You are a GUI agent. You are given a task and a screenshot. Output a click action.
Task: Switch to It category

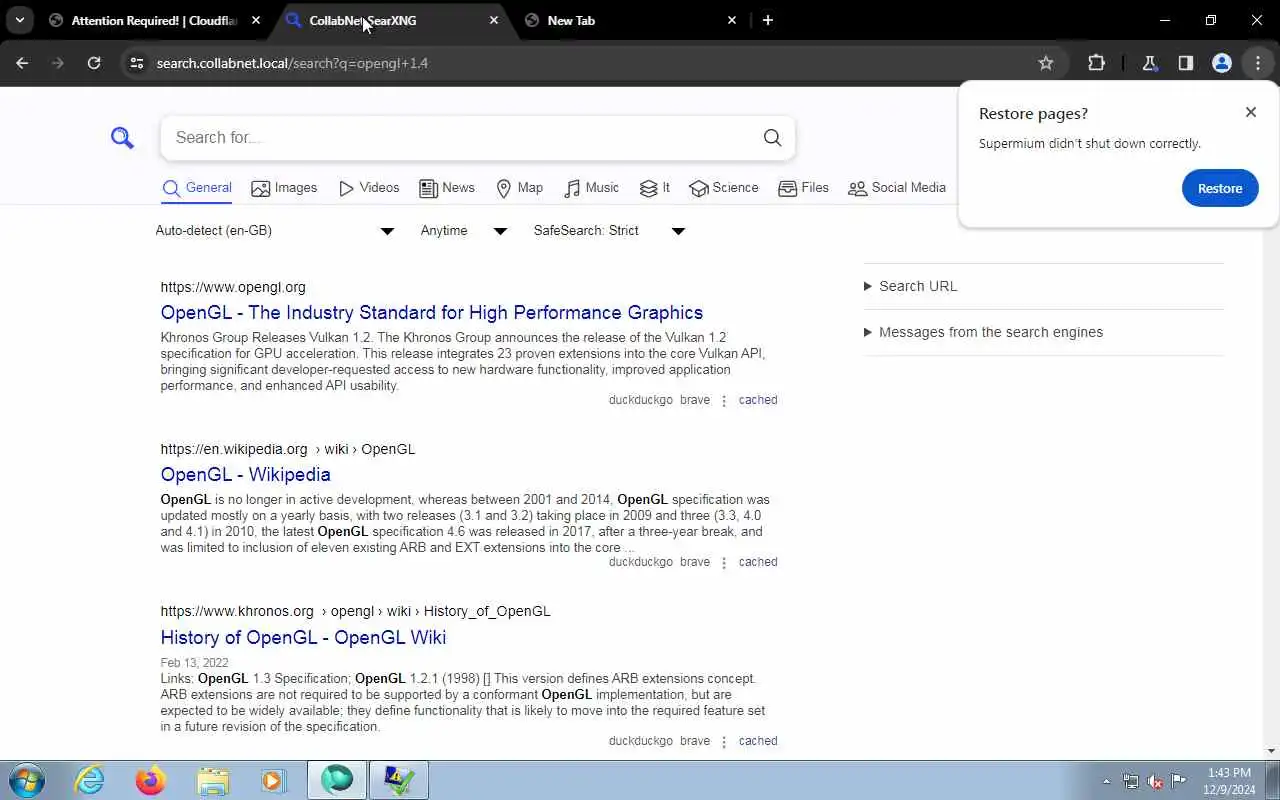(x=655, y=188)
